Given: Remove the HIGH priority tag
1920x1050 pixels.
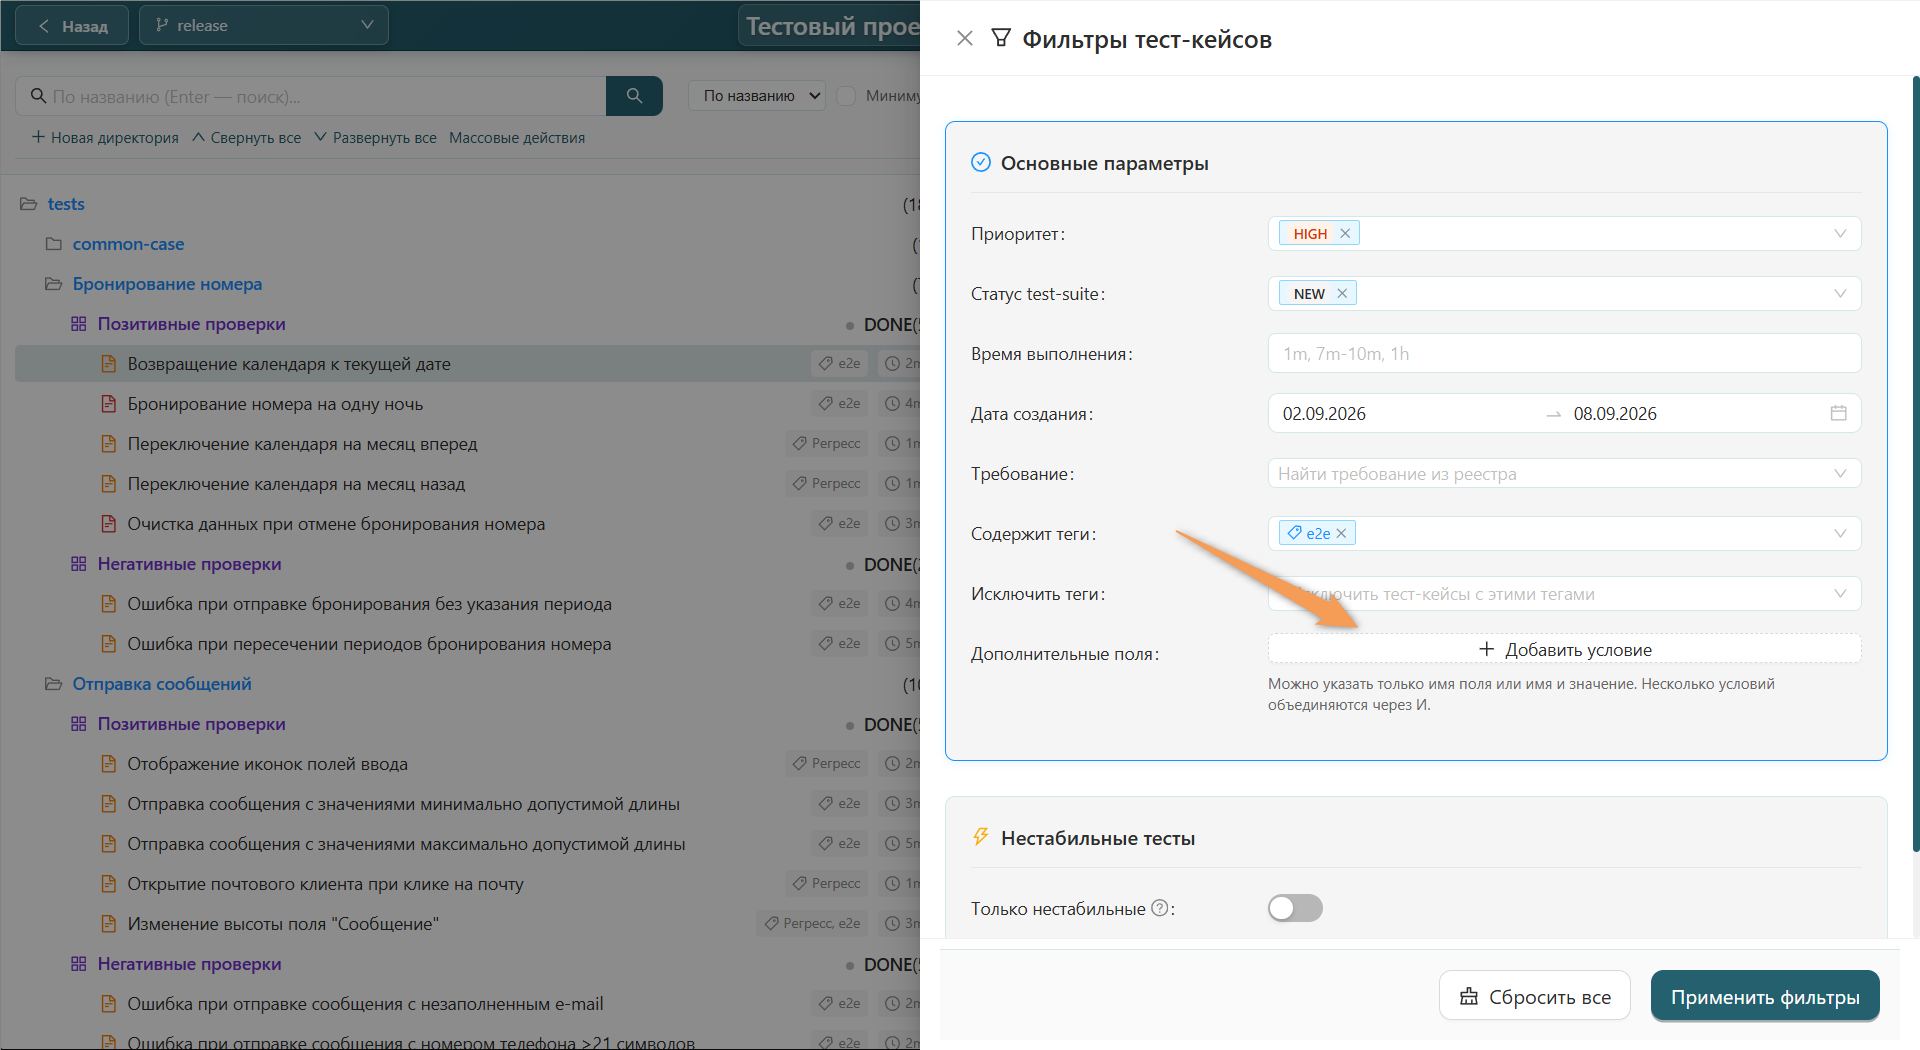Looking at the screenshot, I should 1345,233.
